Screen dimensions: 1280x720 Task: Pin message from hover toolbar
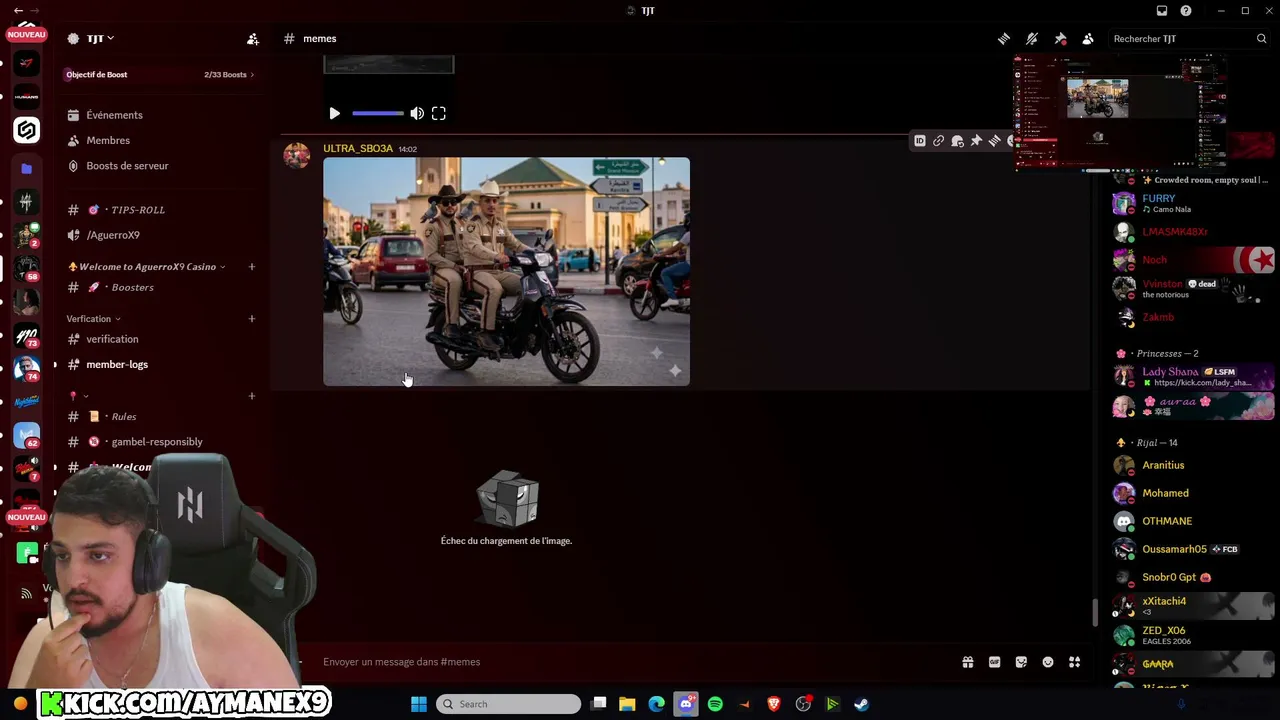pyautogui.click(x=976, y=141)
